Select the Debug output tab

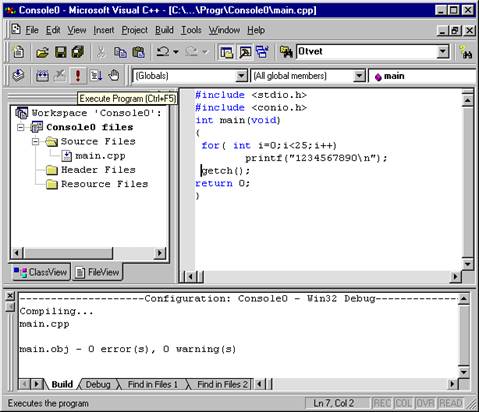(x=98, y=384)
